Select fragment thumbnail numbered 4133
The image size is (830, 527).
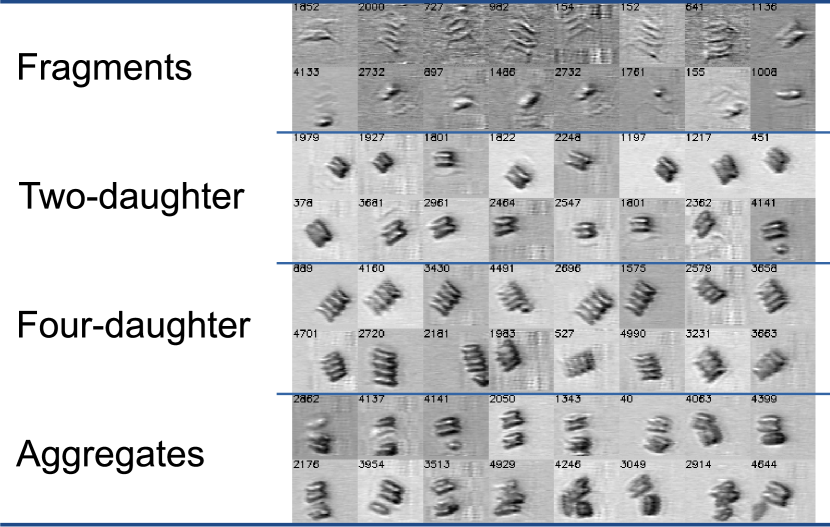(325, 98)
